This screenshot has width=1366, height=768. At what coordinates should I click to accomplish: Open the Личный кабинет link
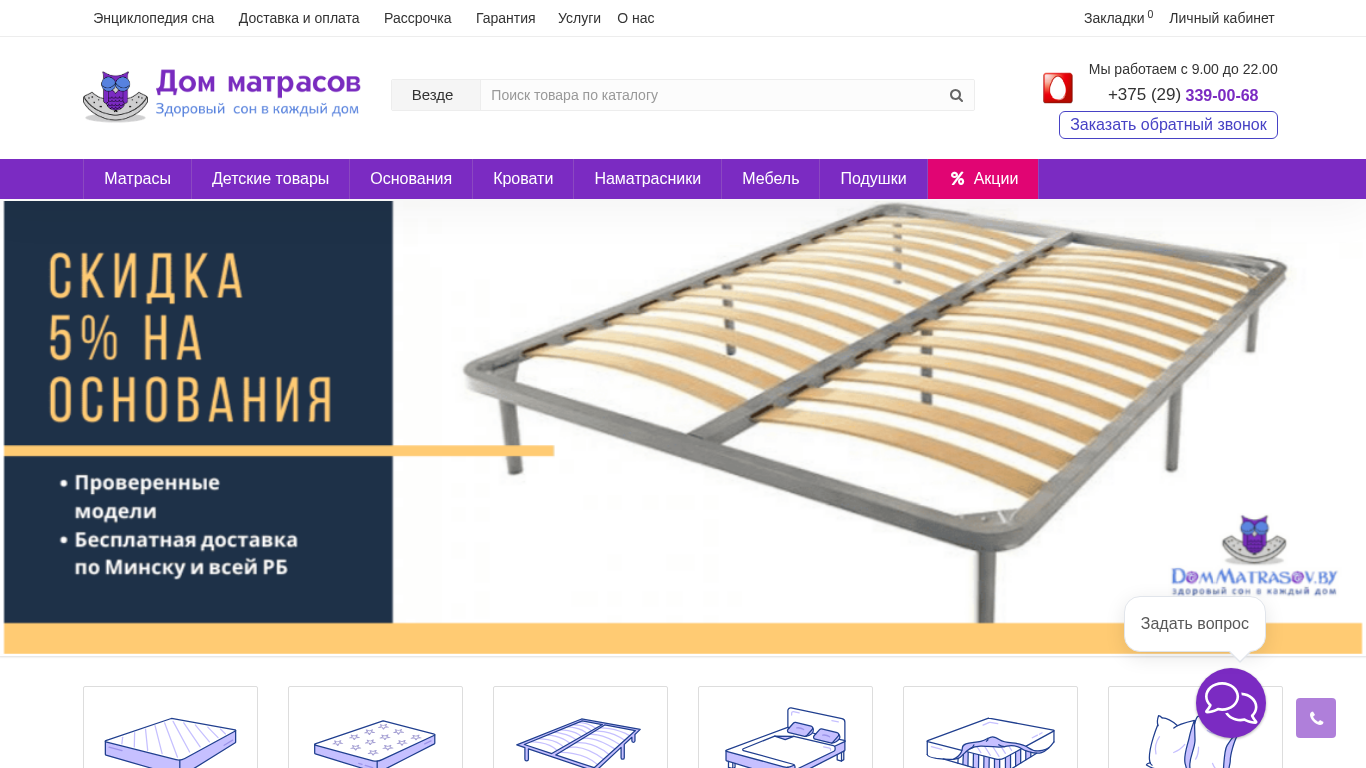tap(1222, 18)
